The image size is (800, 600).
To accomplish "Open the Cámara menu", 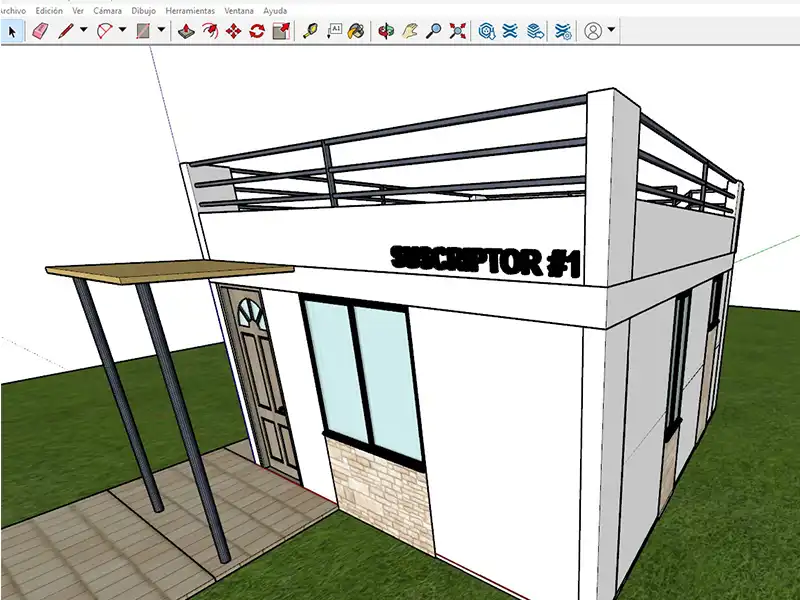I will coord(108,10).
